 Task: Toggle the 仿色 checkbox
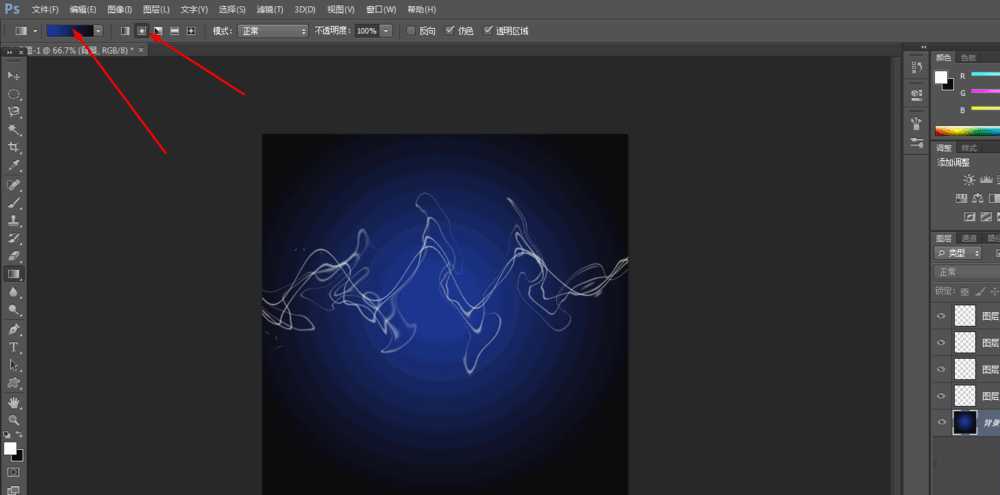point(450,31)
